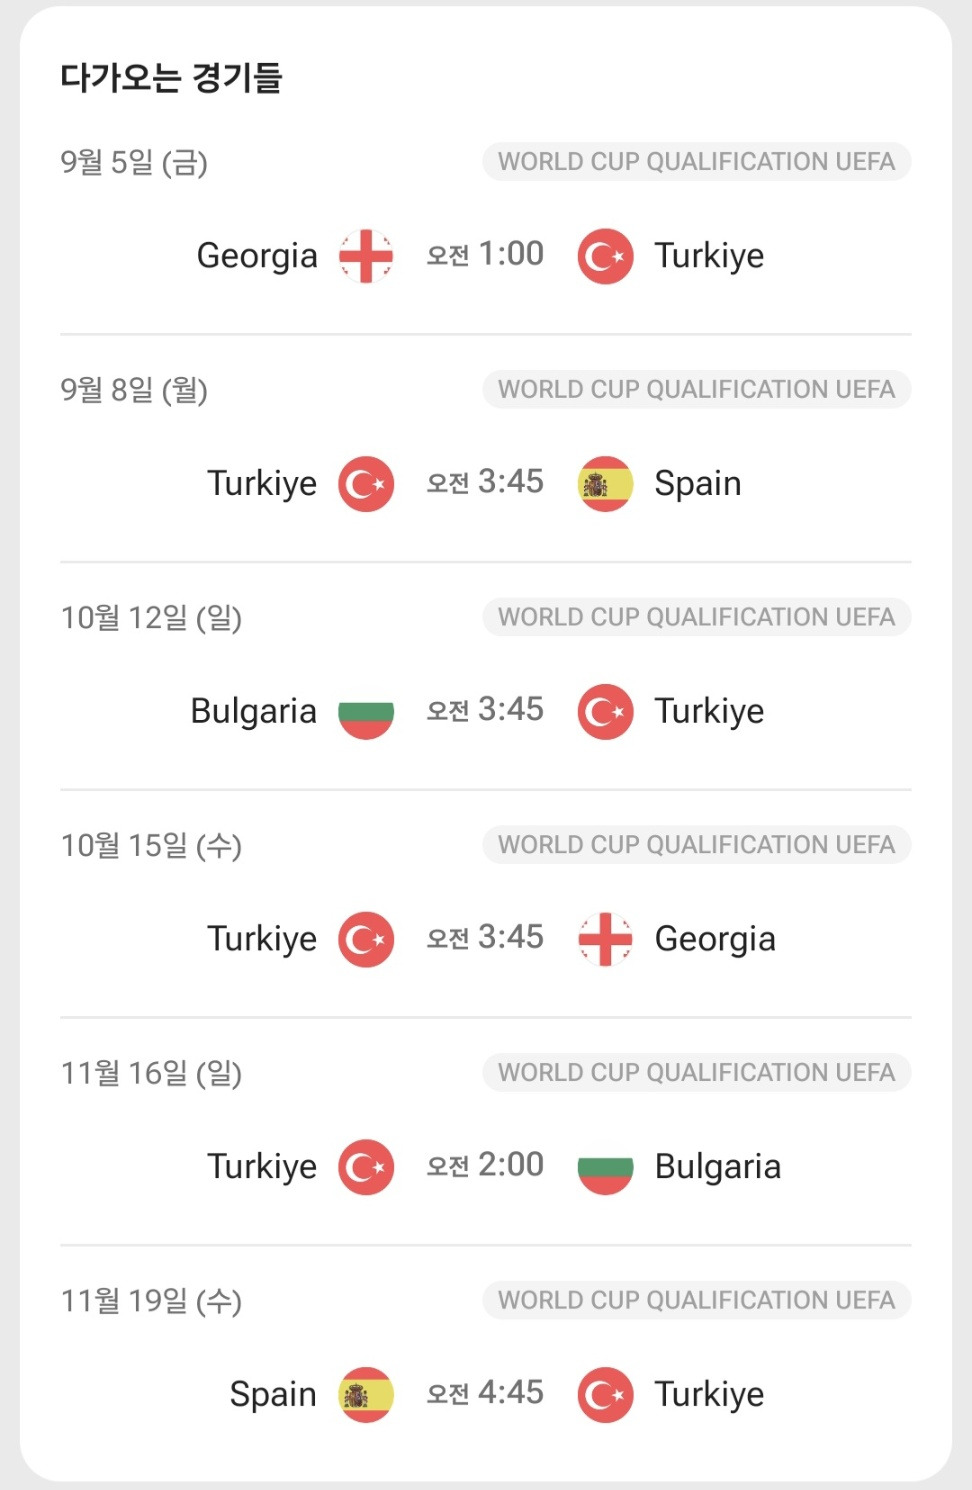Tap Georgia flag in Oct 15 match
The image size is (972, 1490).
pyautogui.click(x=605, y=940)
